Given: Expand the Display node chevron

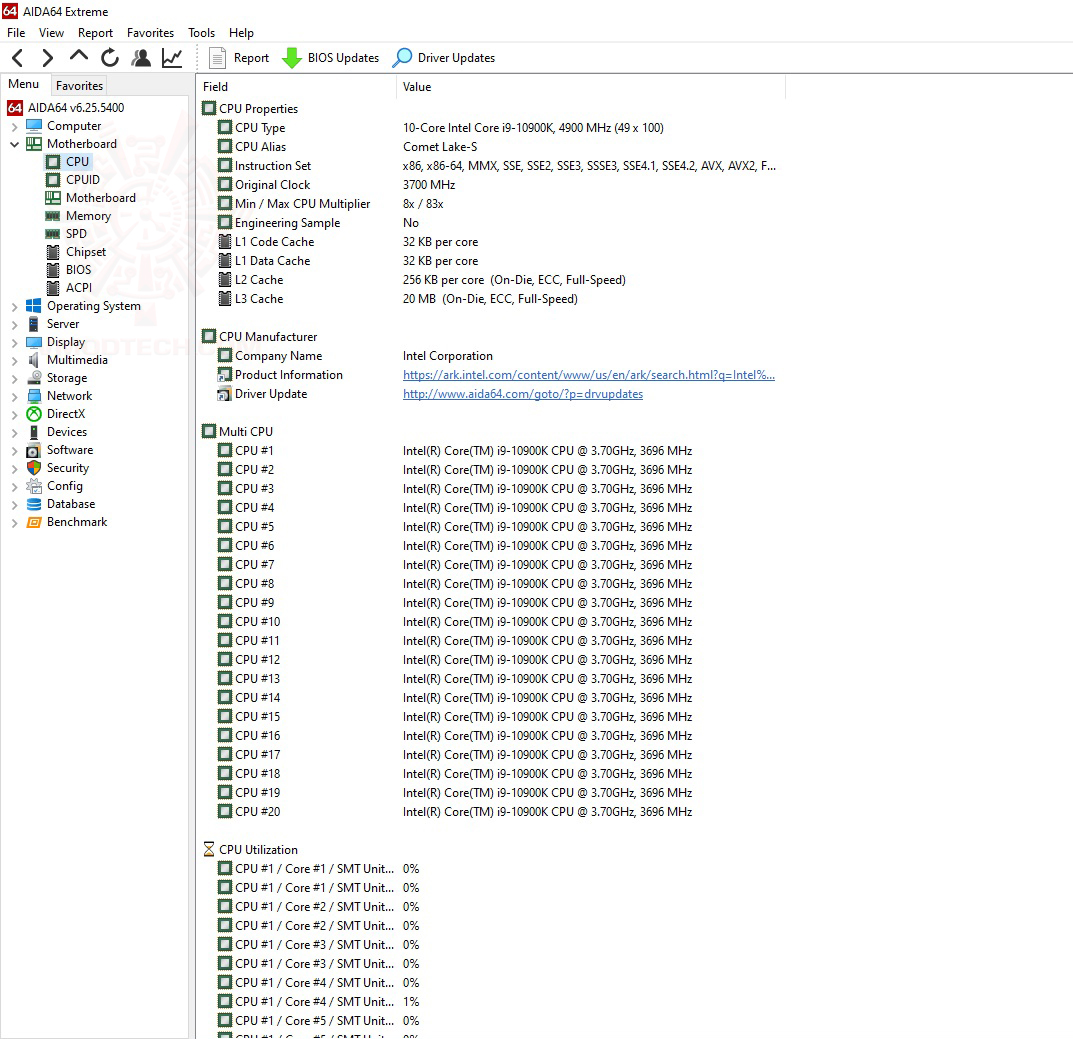Looking at the screenshot, I should tap(14, 342).
